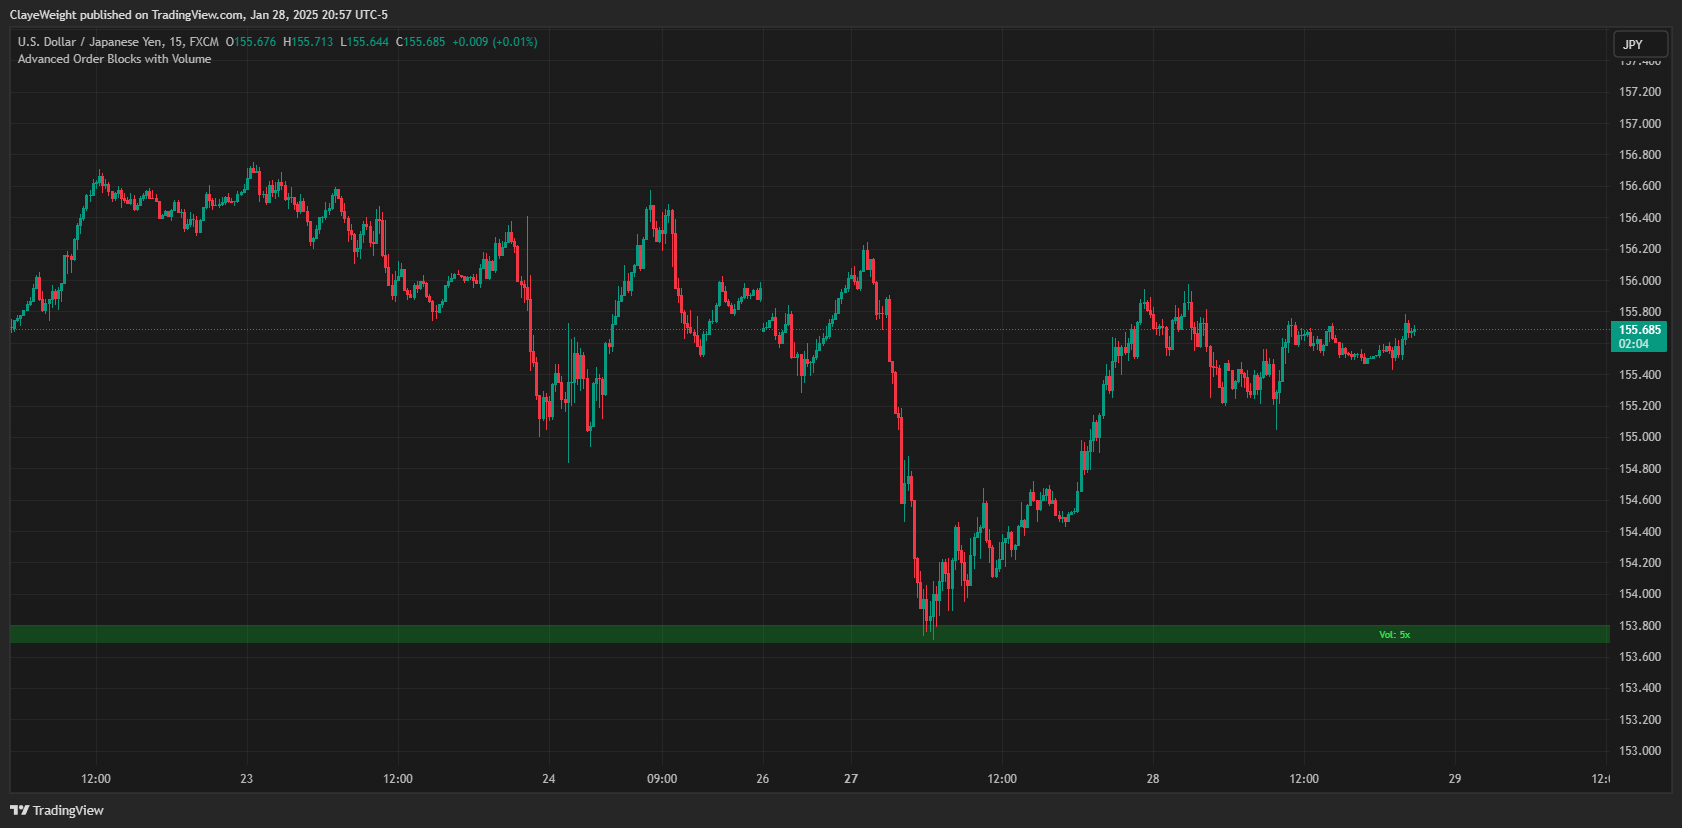Click the open value O155.676
The image size is (1682, 828).
click(x=251, y=42)
